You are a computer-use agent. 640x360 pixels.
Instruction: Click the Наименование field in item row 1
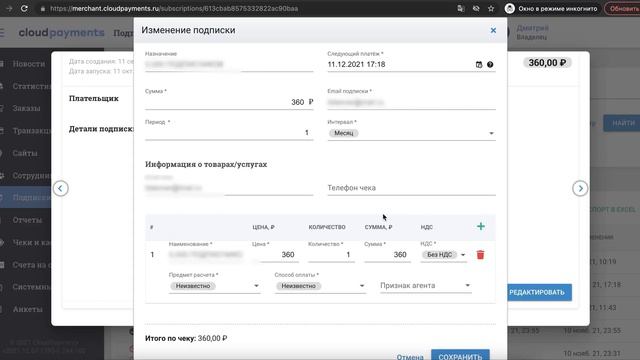pos(206,255)
